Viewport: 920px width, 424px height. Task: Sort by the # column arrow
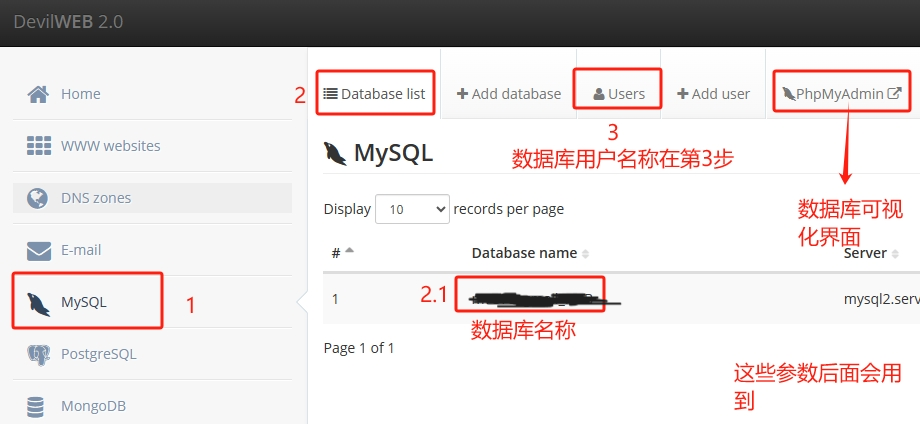[350, 250]
